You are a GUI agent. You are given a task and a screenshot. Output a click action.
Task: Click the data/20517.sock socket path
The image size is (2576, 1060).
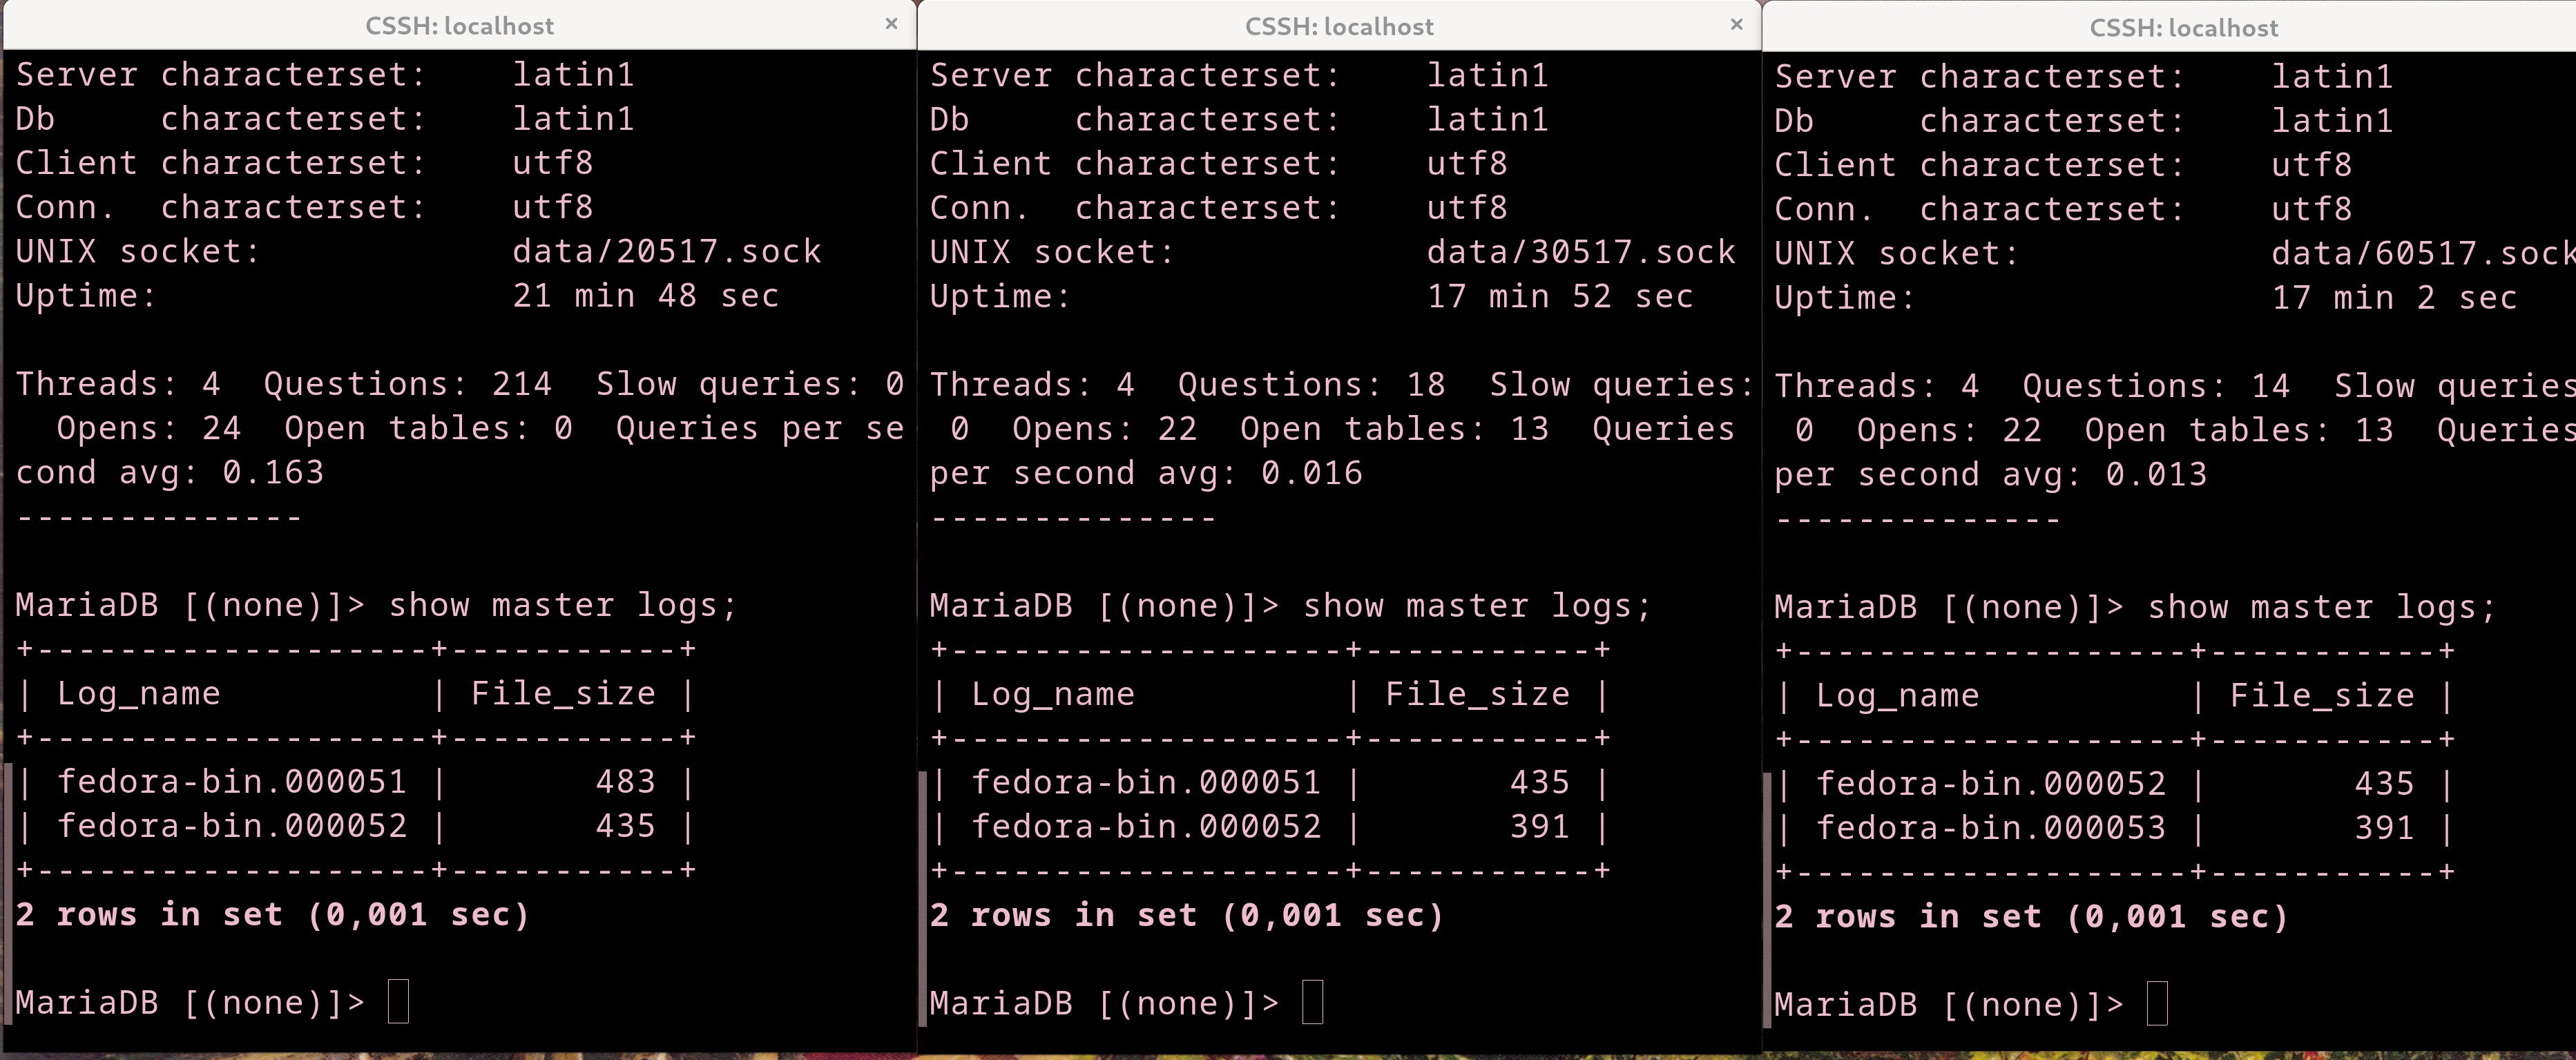point(666,251)
